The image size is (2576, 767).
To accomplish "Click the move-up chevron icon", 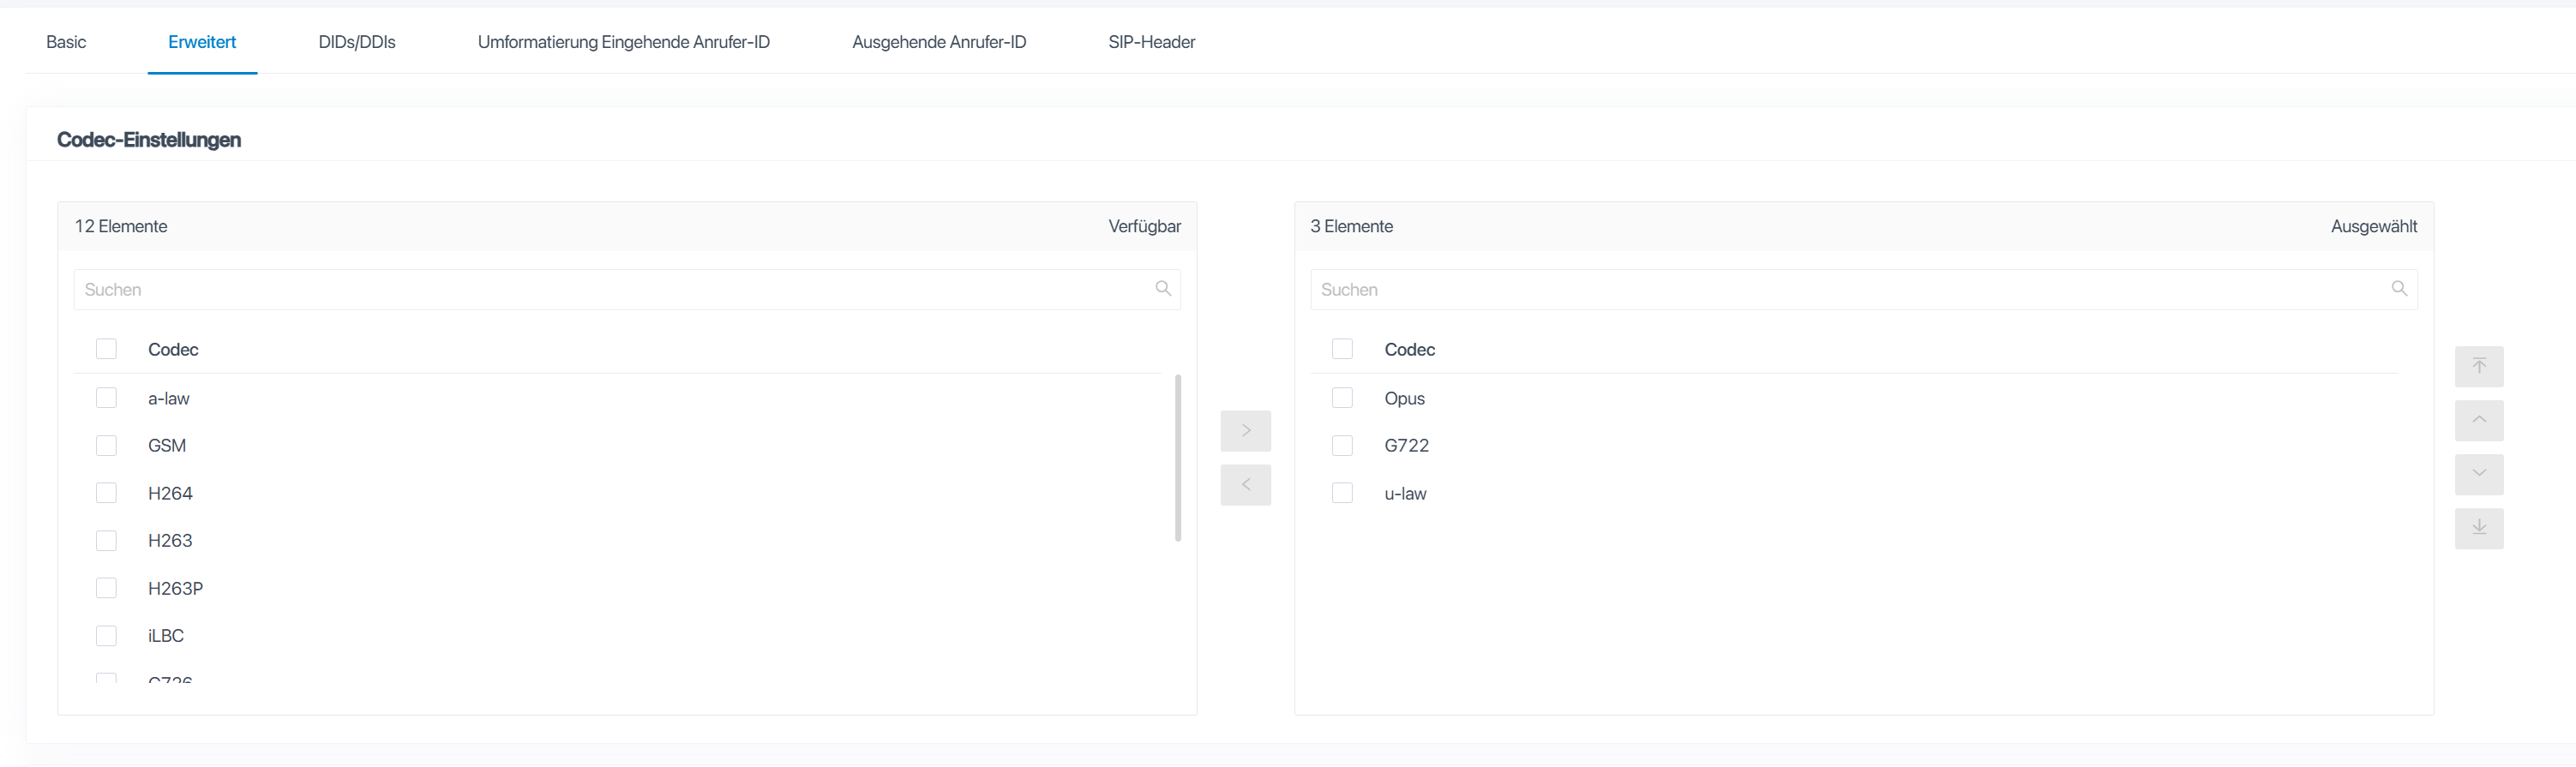I will [x=2478, y=420].
